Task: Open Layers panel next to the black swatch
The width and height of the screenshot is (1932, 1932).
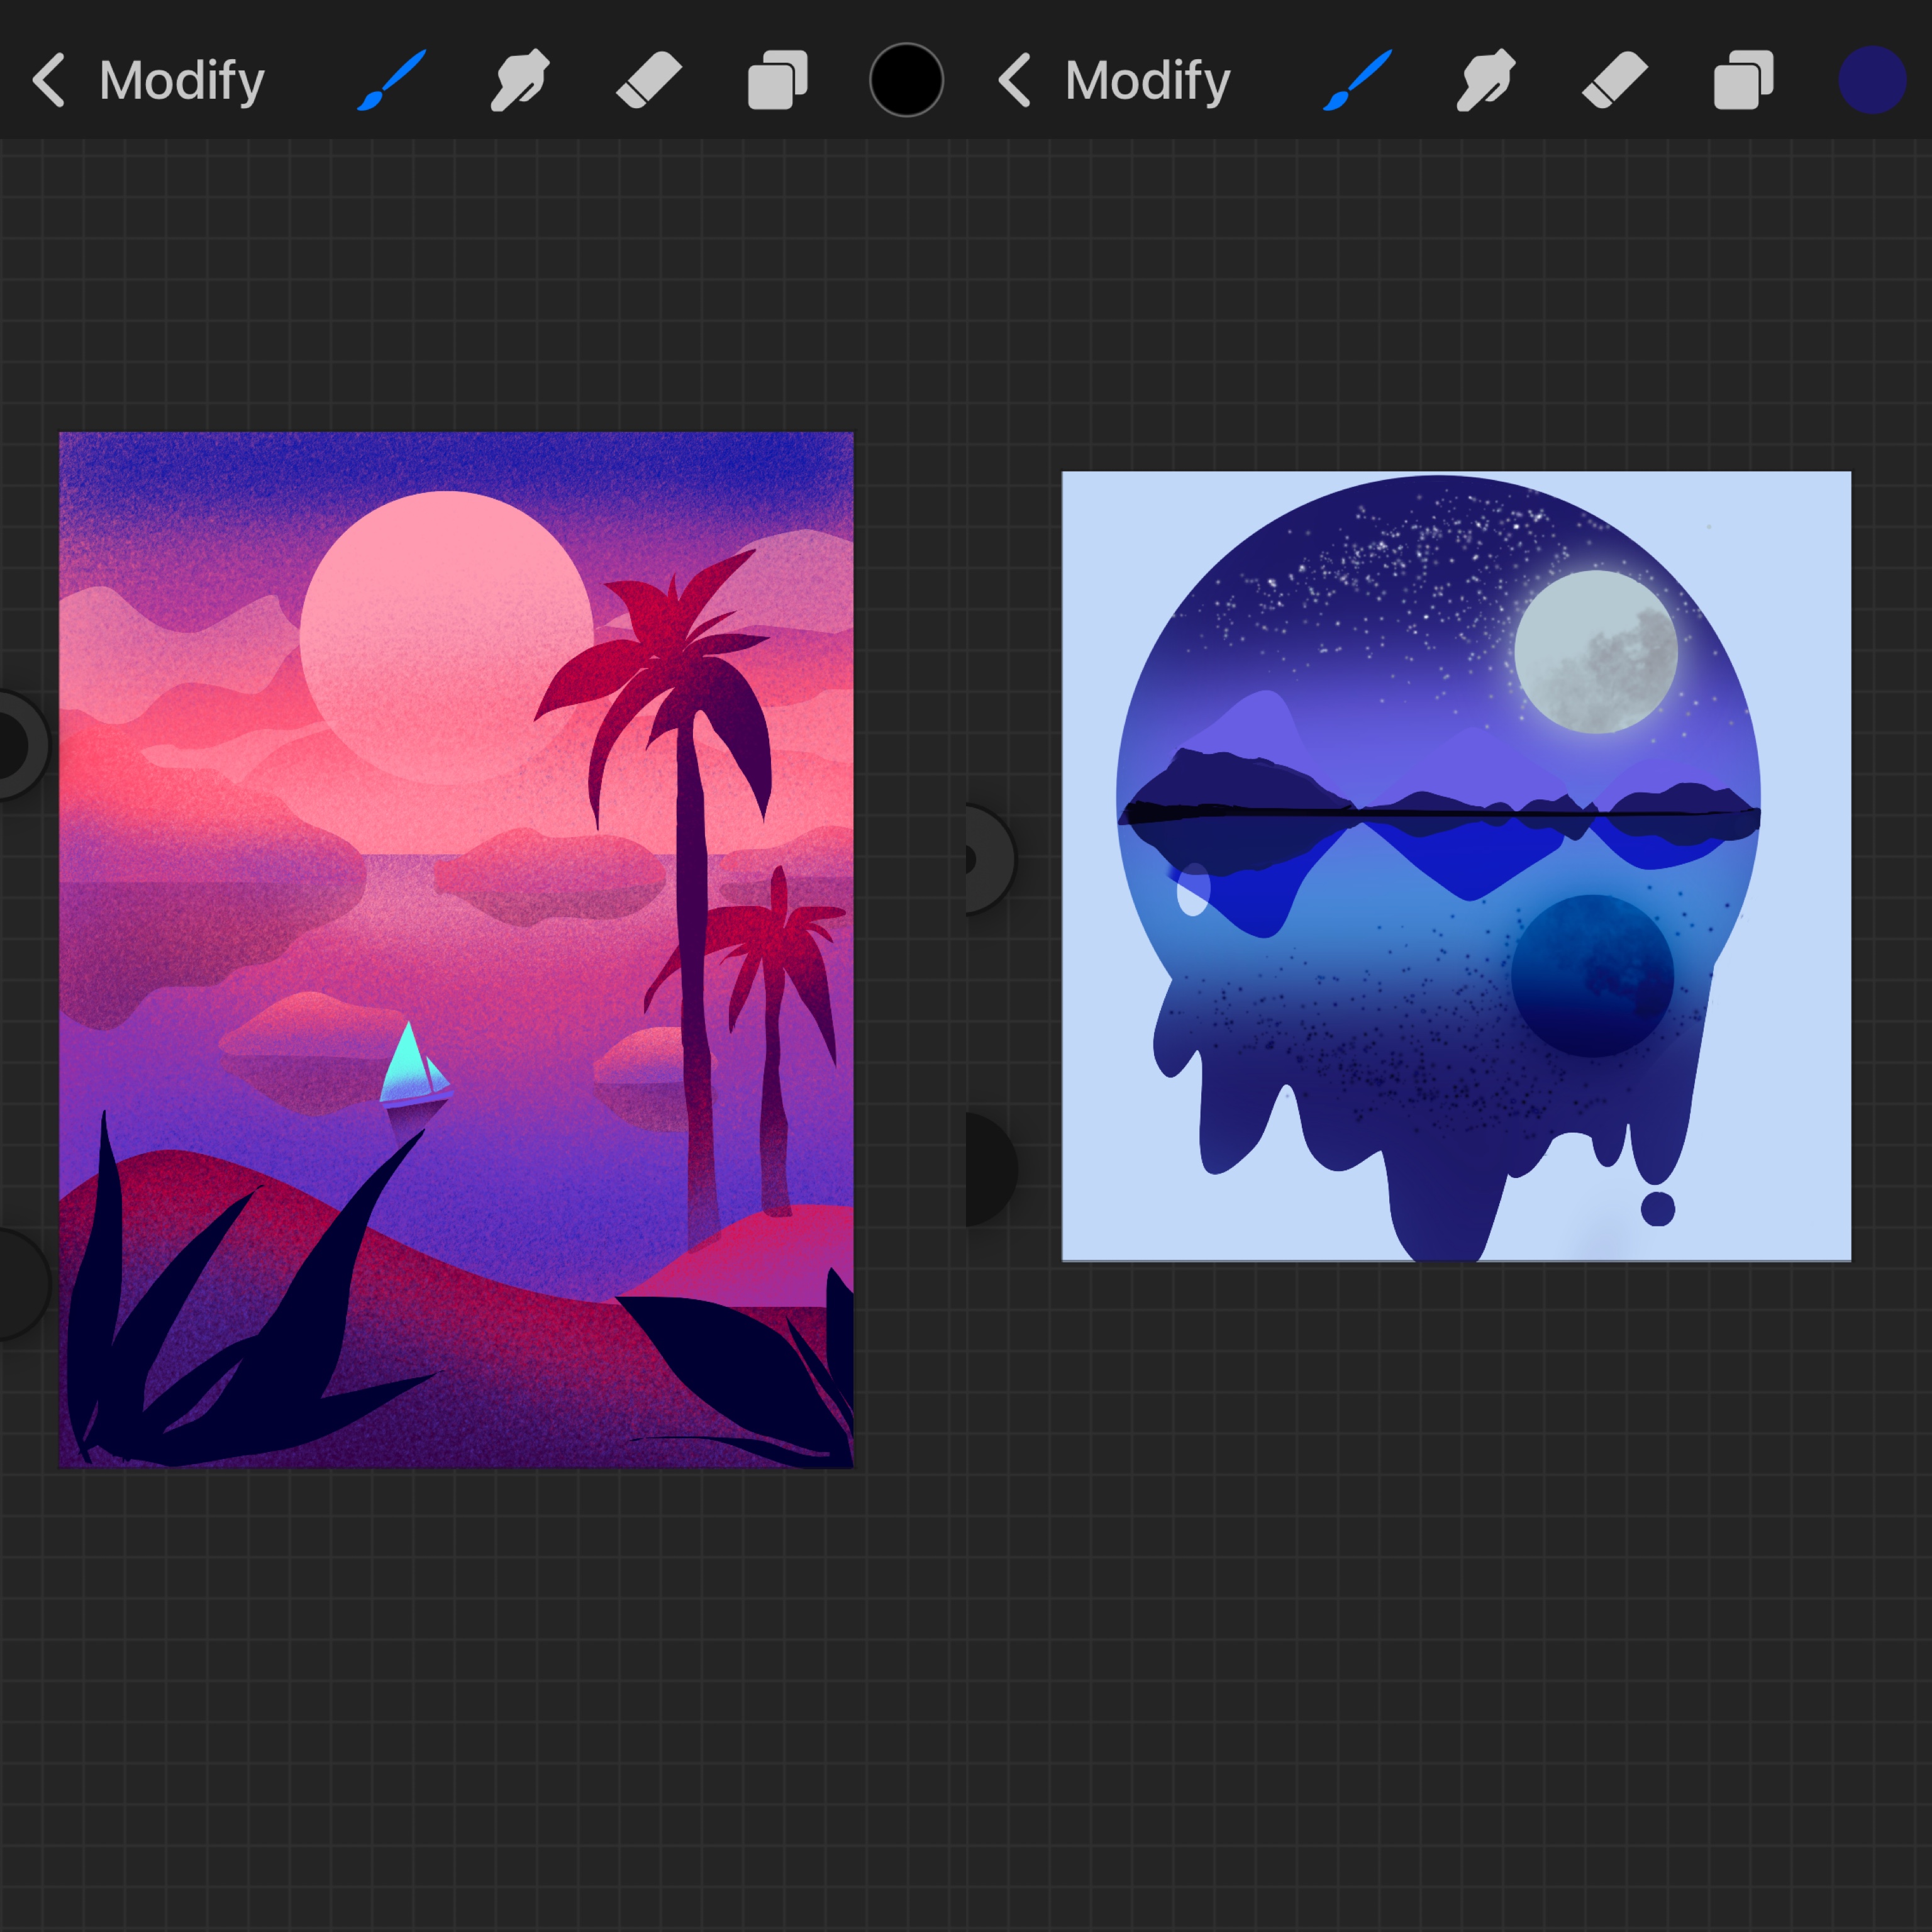Action: 777,80
